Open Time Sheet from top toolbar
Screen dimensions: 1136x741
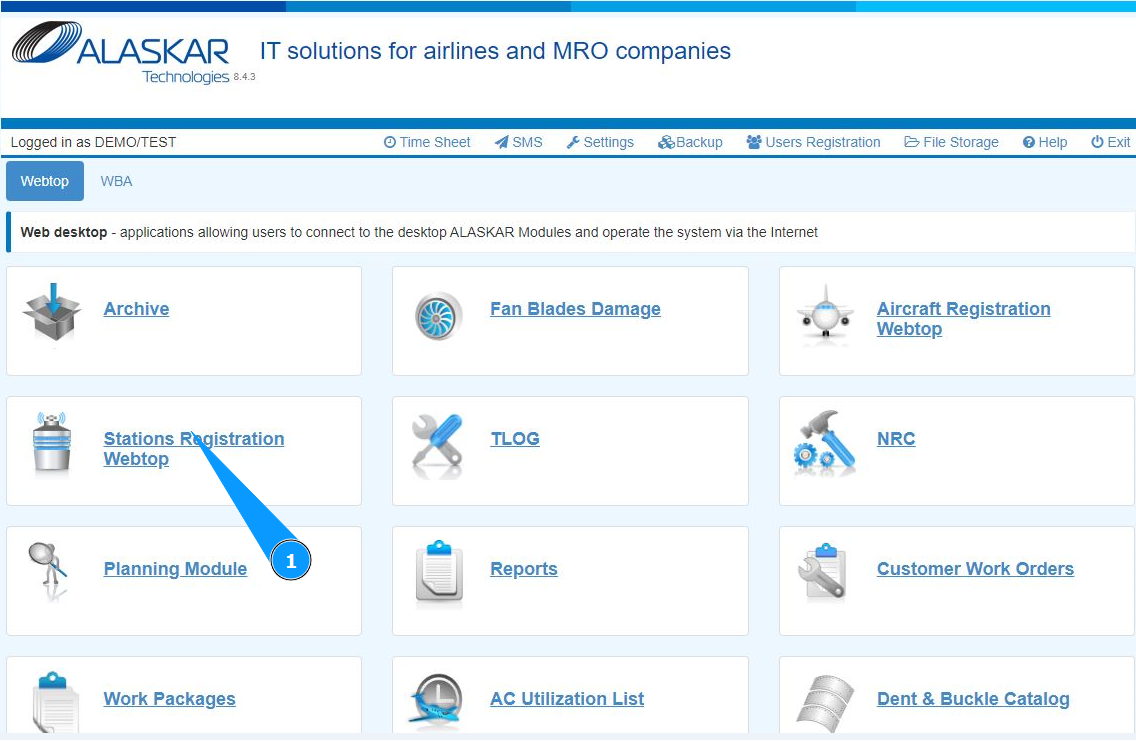(427, 142)
